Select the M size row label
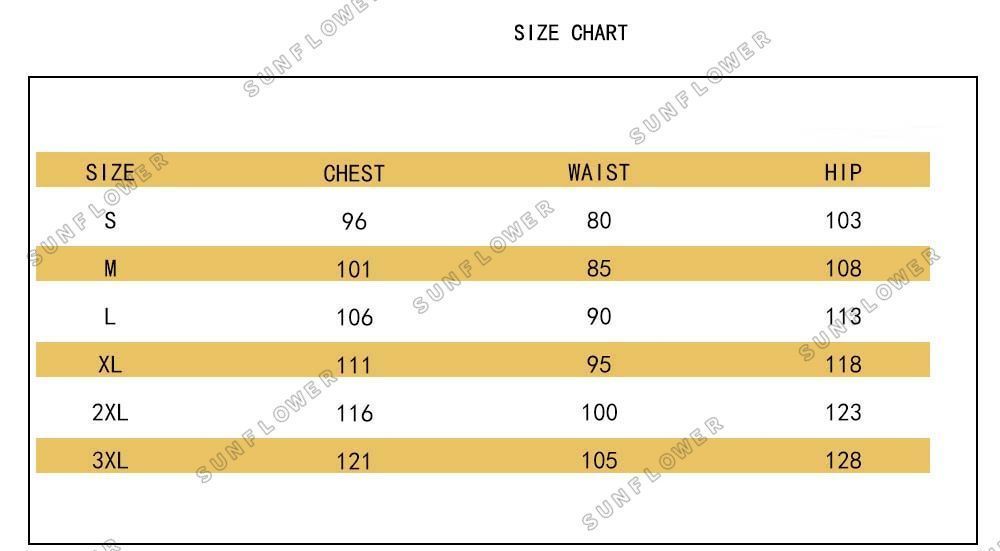Image resolution: width=1000 pixels, height=551 pixels. 110,268
